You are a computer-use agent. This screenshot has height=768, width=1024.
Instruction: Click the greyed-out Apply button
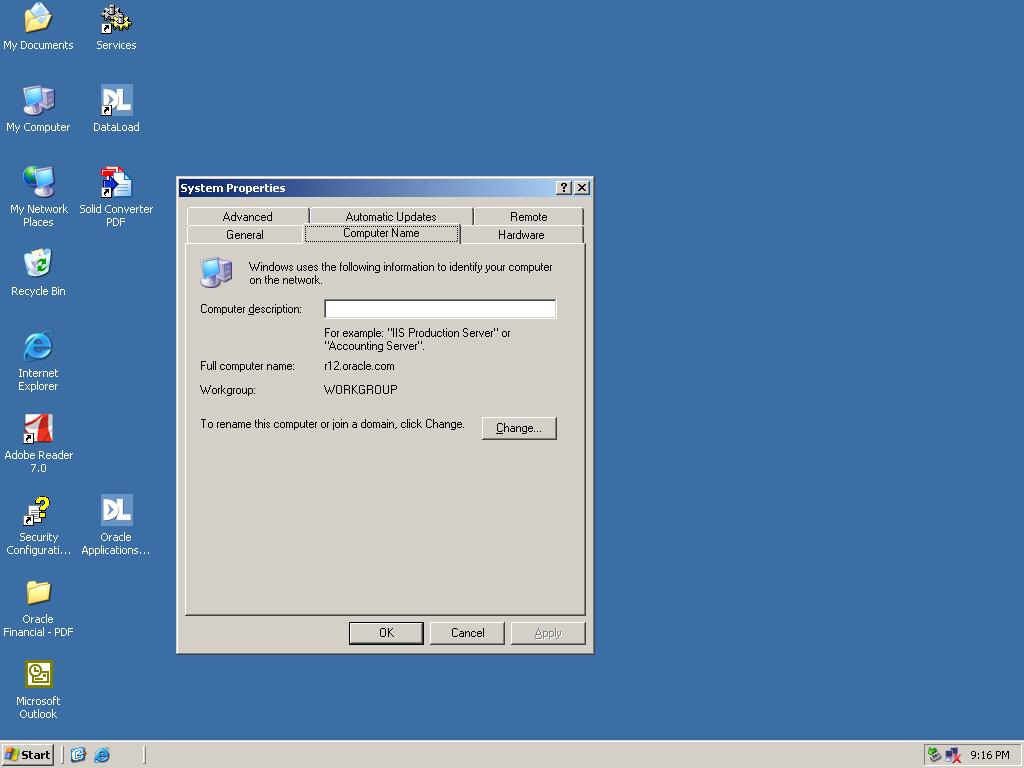[548, 633]
